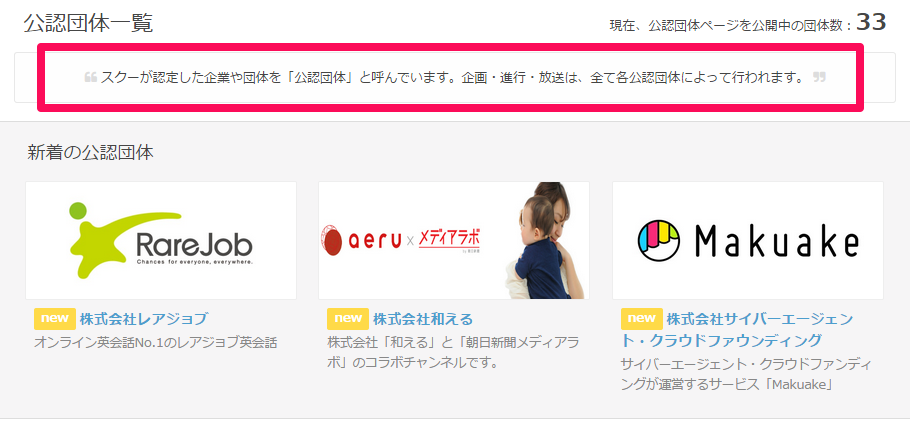Open the 株式会社和える link
This screenshot has width=910, height=433.
[422, 319]
